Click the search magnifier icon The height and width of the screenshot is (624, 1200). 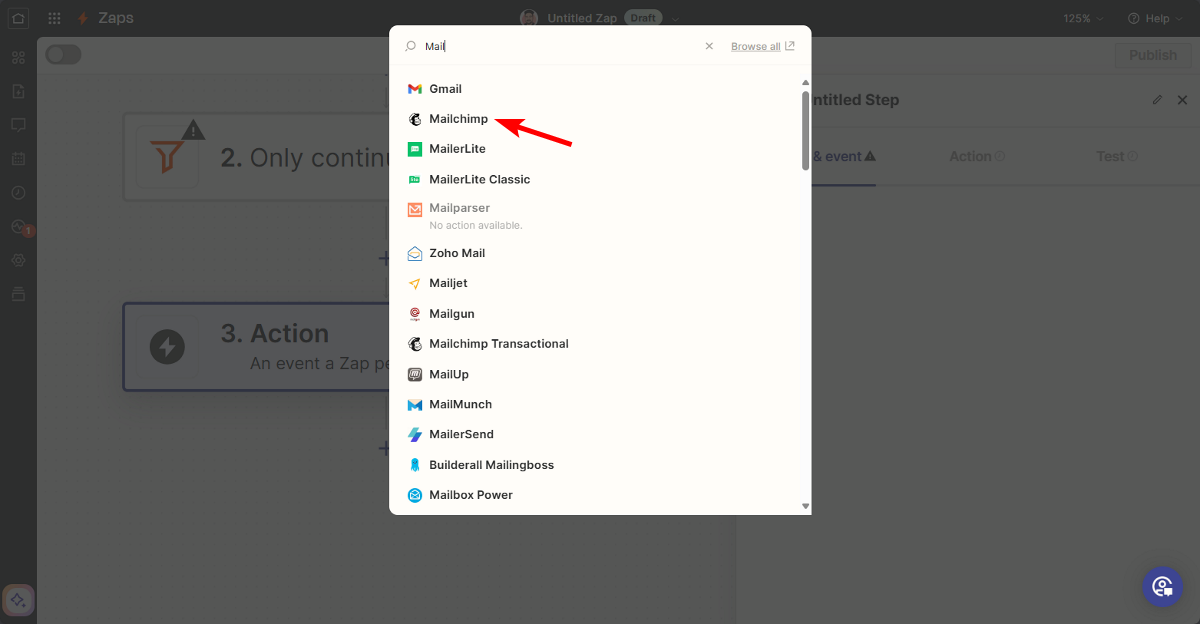click(x=410, y=46)
